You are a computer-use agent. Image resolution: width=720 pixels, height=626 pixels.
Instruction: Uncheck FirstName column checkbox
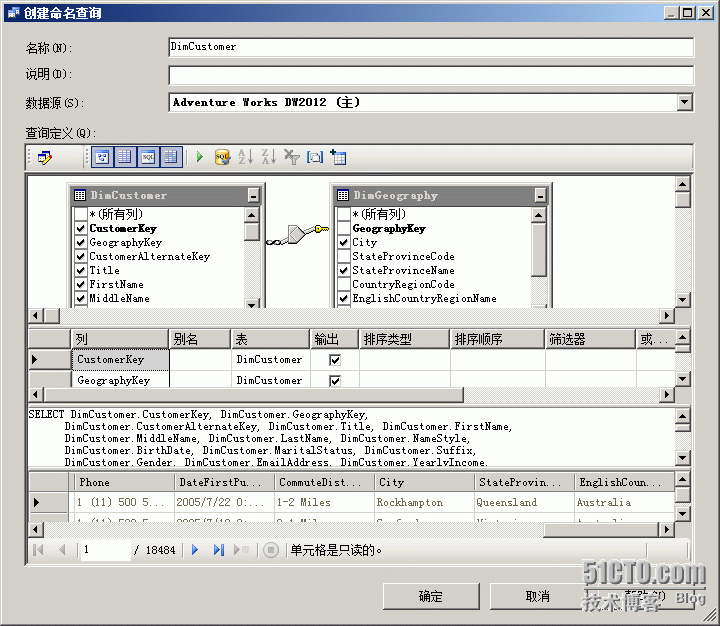[x=81, y=284]
